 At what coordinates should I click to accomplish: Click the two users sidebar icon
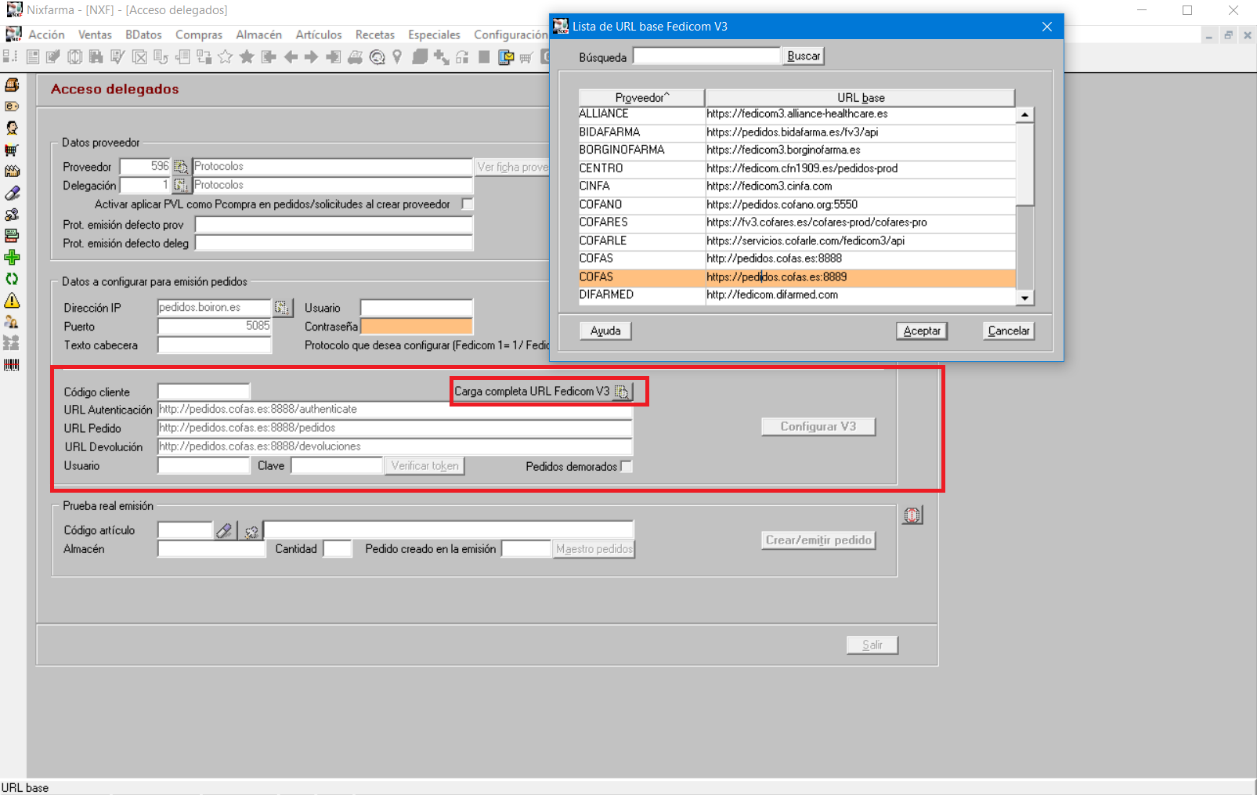pos(12,322)
